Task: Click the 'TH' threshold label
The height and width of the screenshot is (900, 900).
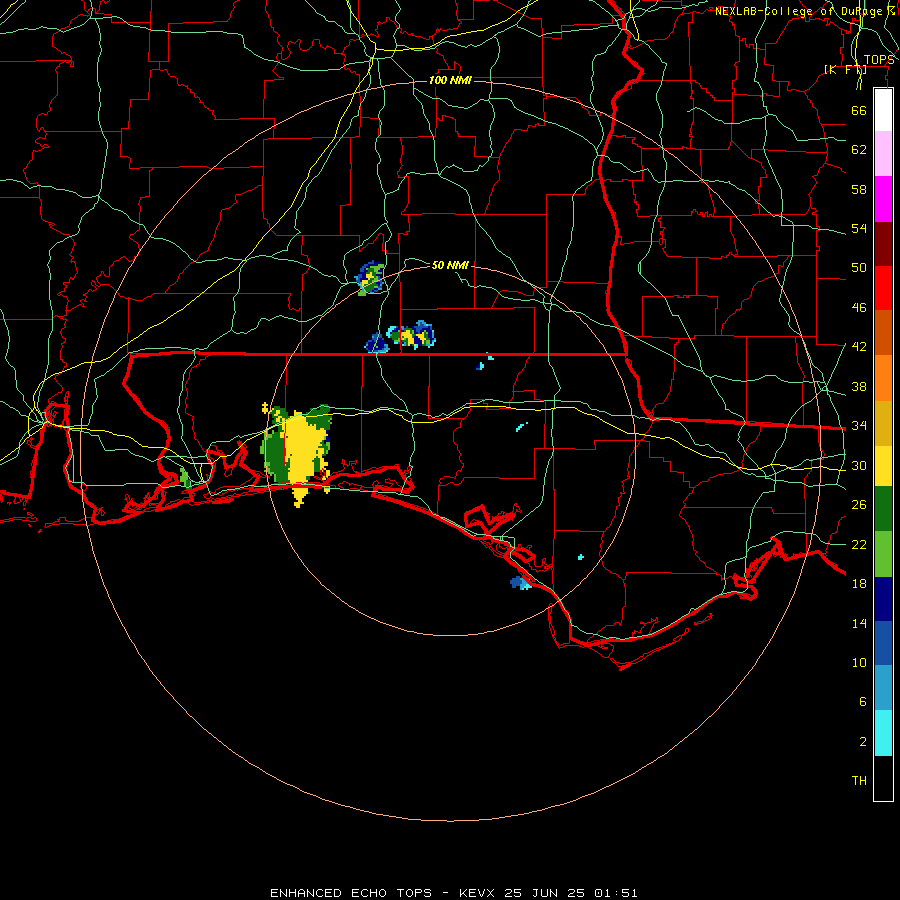Action: (859, 781)
